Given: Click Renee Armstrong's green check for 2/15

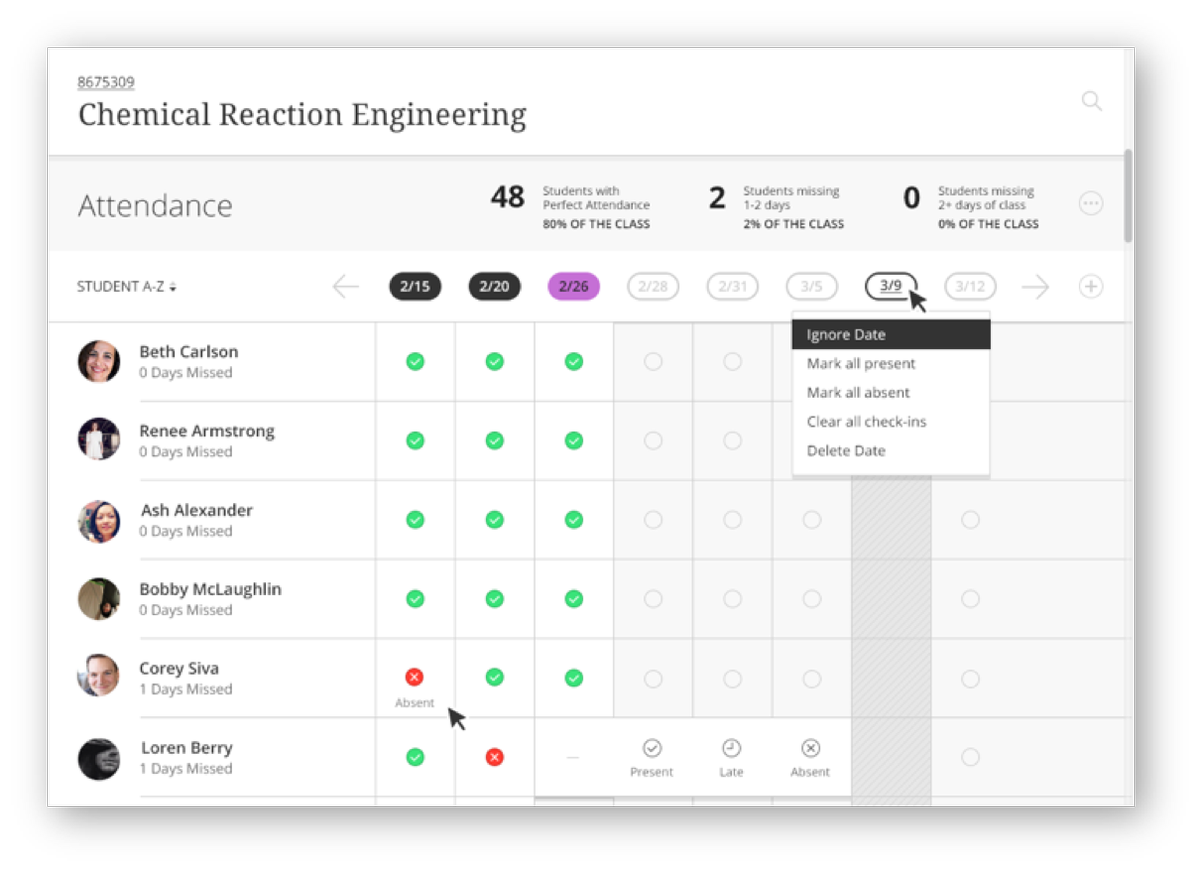Looking at the screenshot, I should 415,440.
